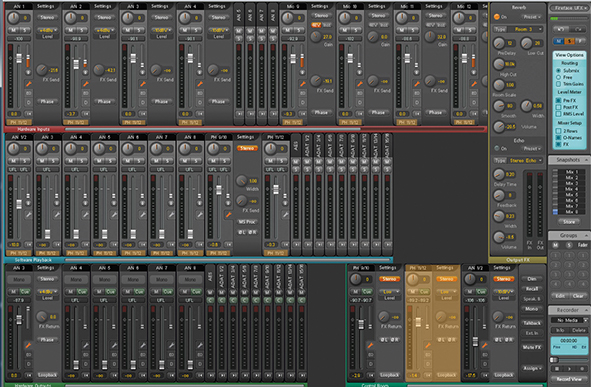591x387 pixels.
Task: Enable the Post FX level meter checkbox
Action: click(x=559, y=107)
